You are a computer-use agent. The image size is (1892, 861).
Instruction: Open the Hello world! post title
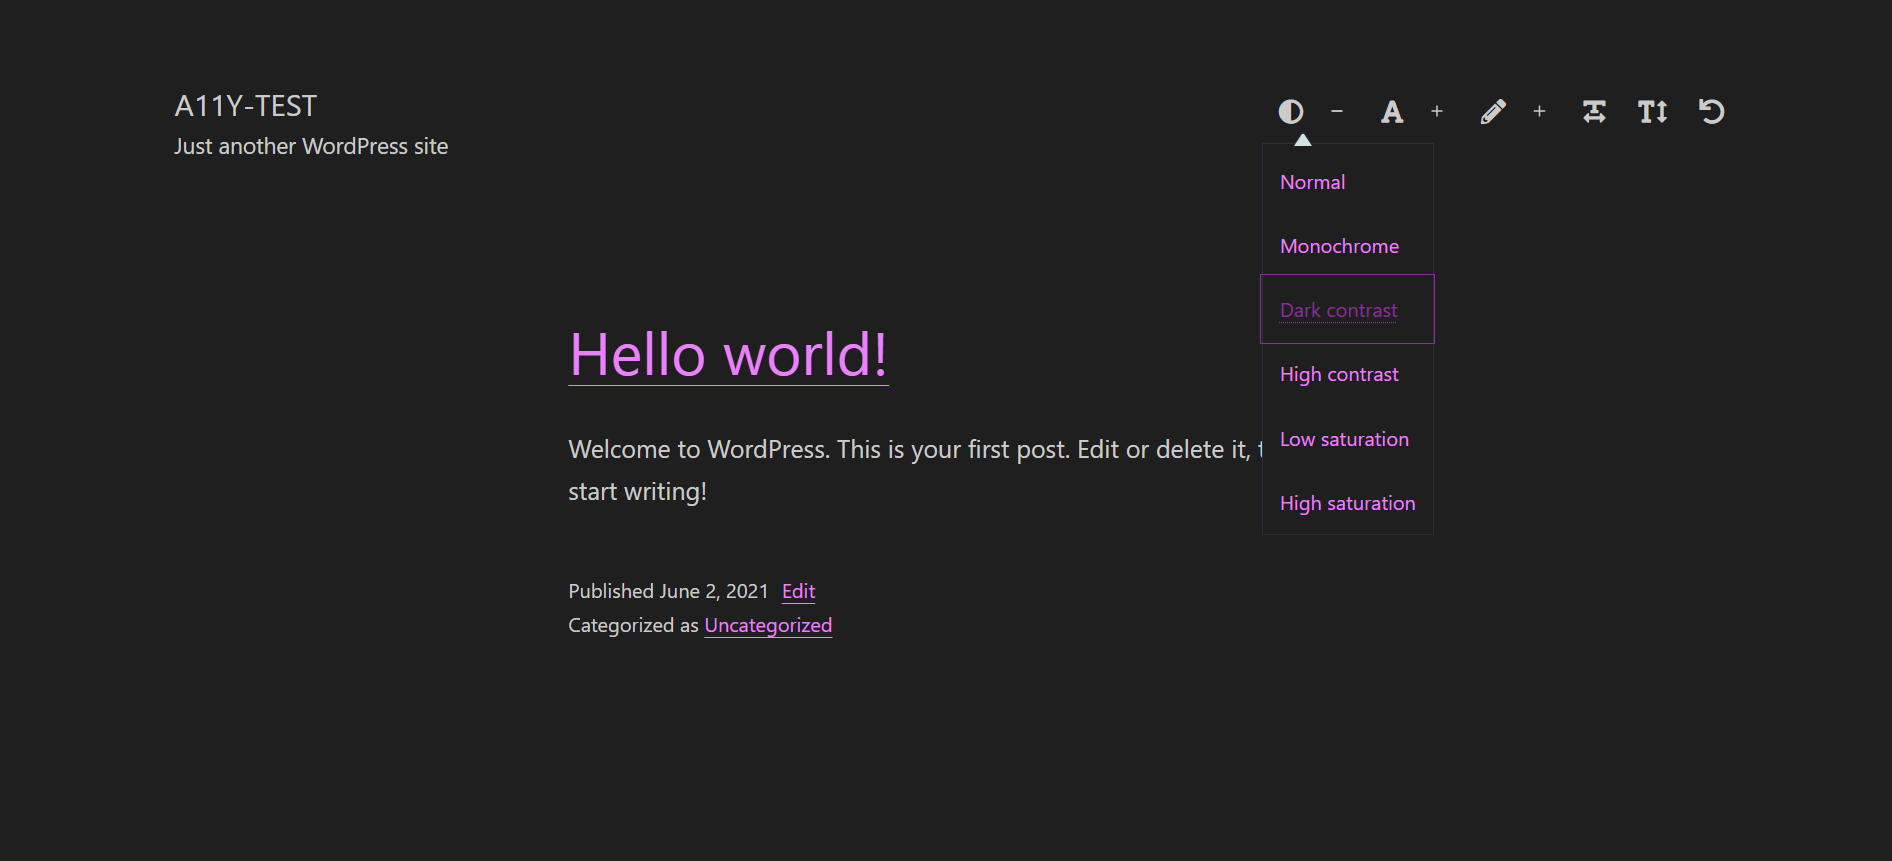pos(728,355)
